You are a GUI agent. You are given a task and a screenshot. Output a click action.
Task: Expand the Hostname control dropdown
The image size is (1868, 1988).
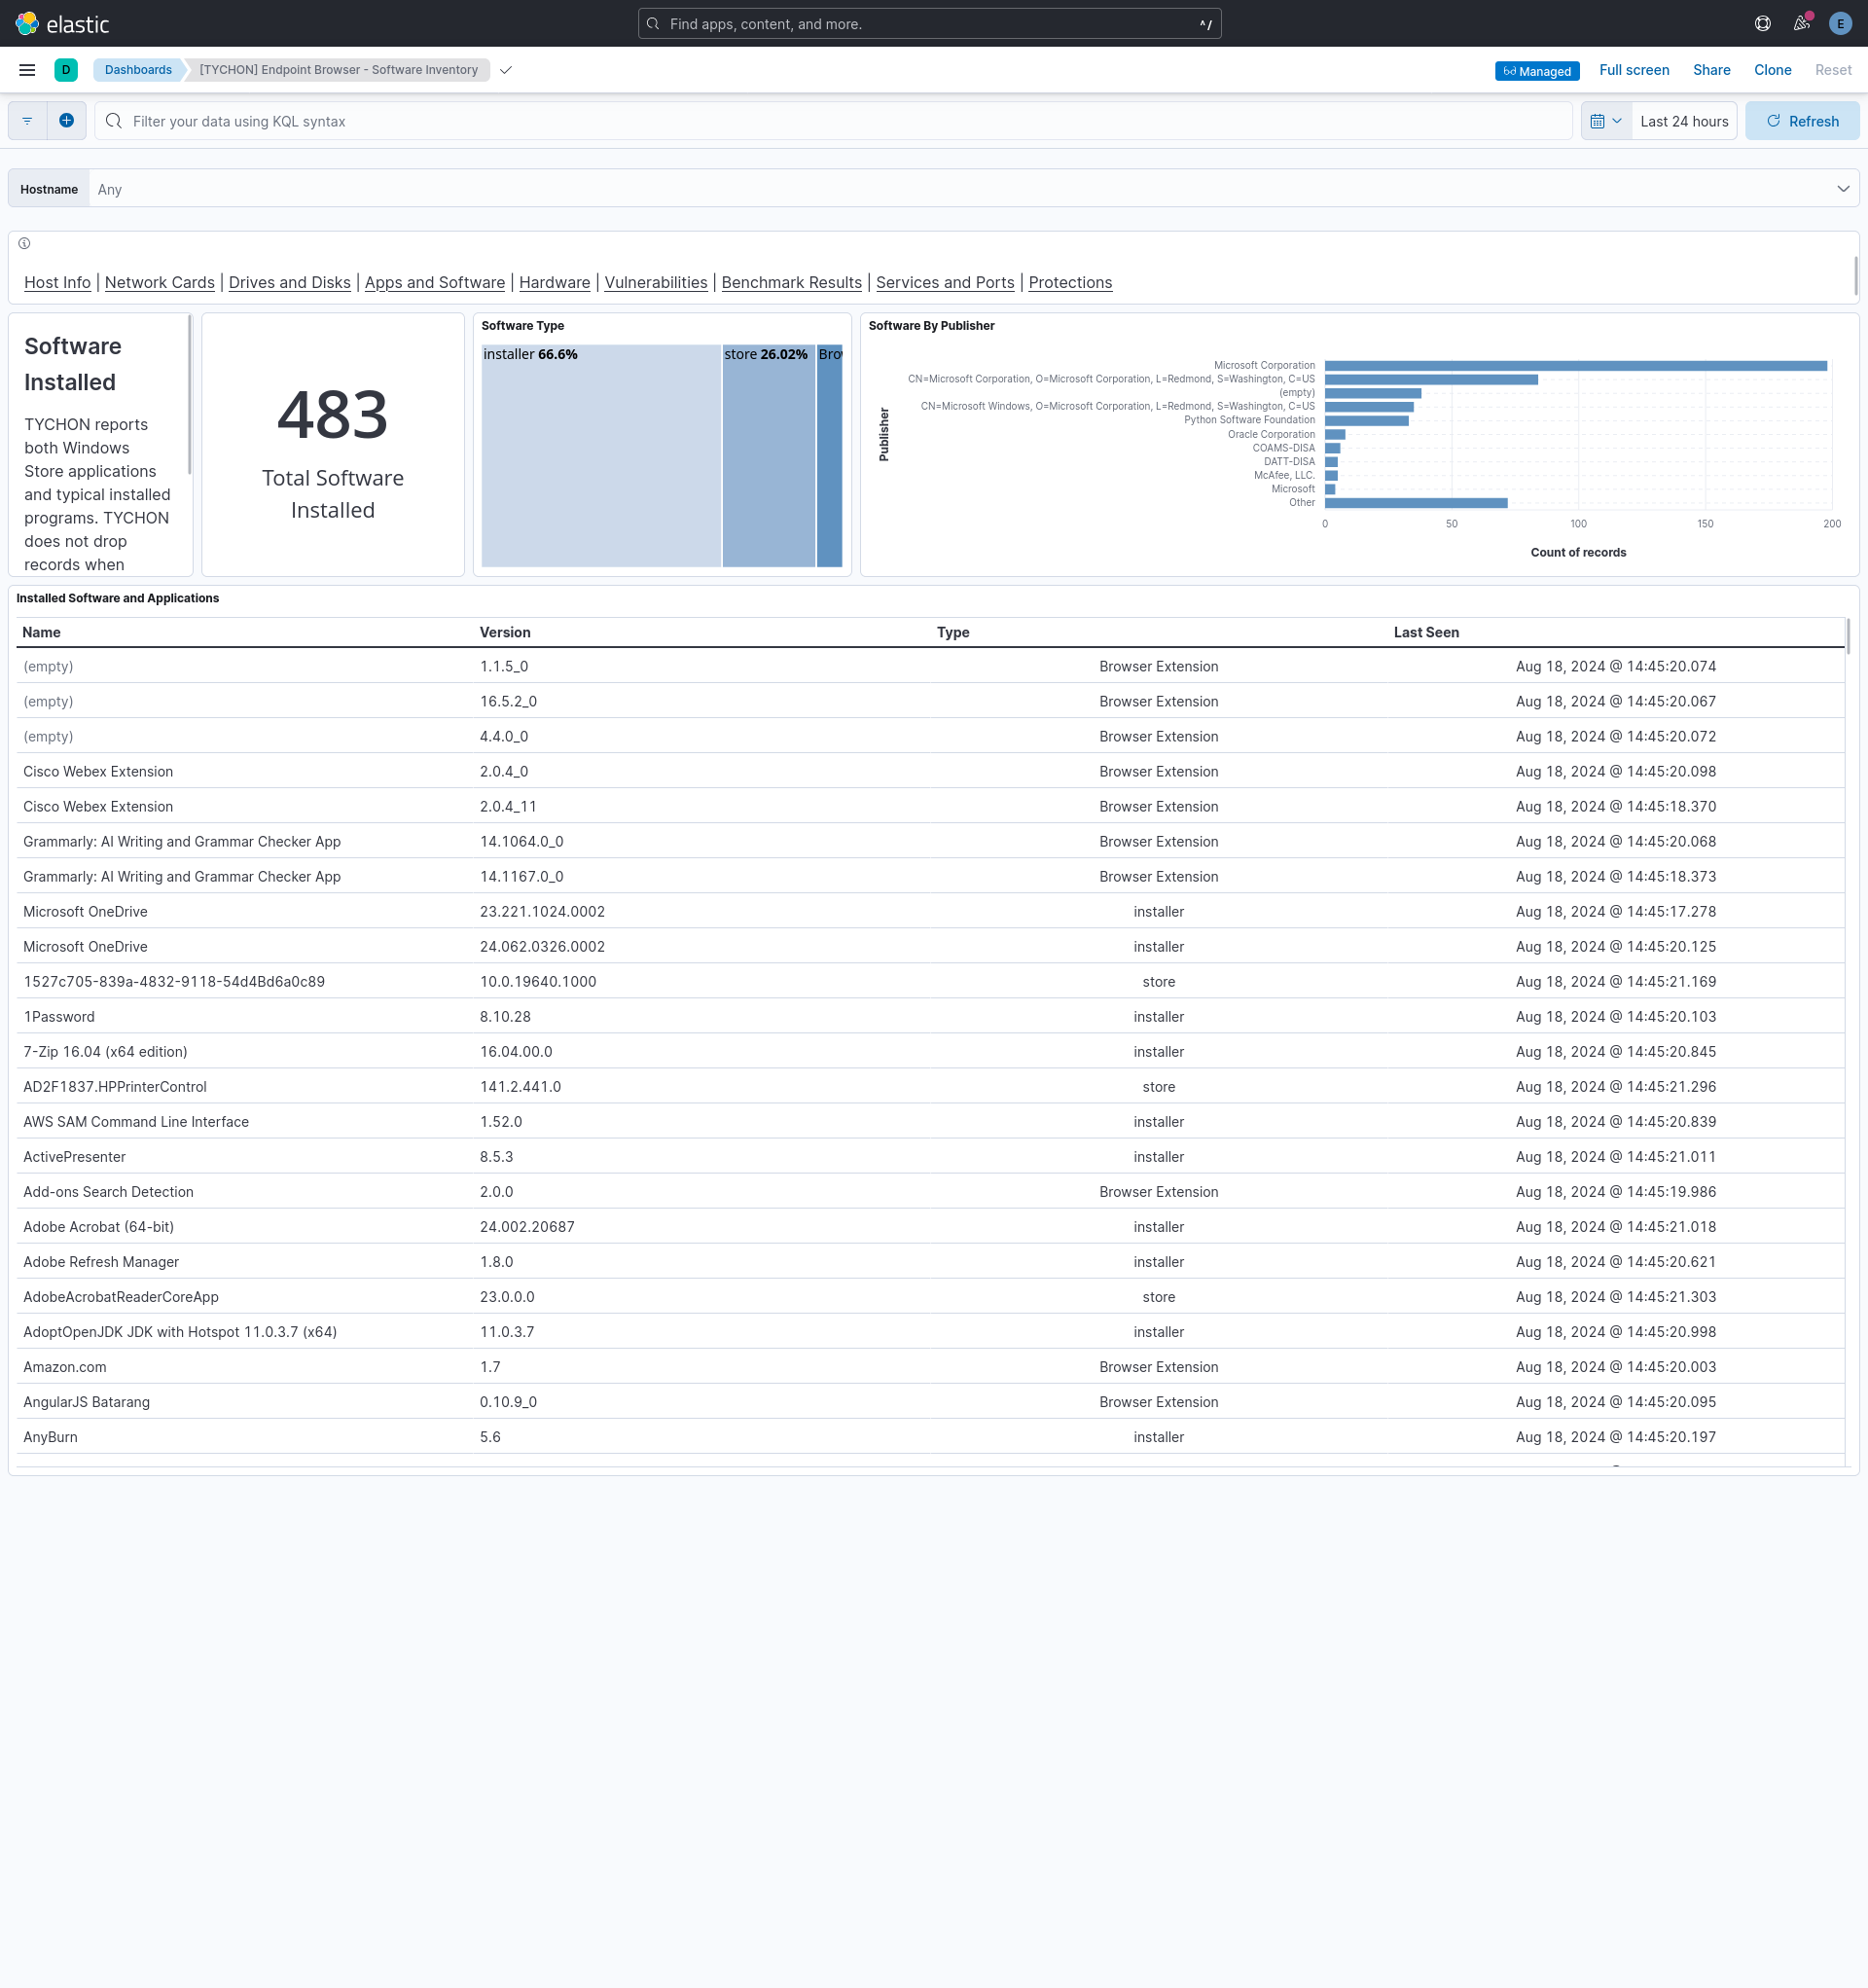click(x=1842, y=189)
